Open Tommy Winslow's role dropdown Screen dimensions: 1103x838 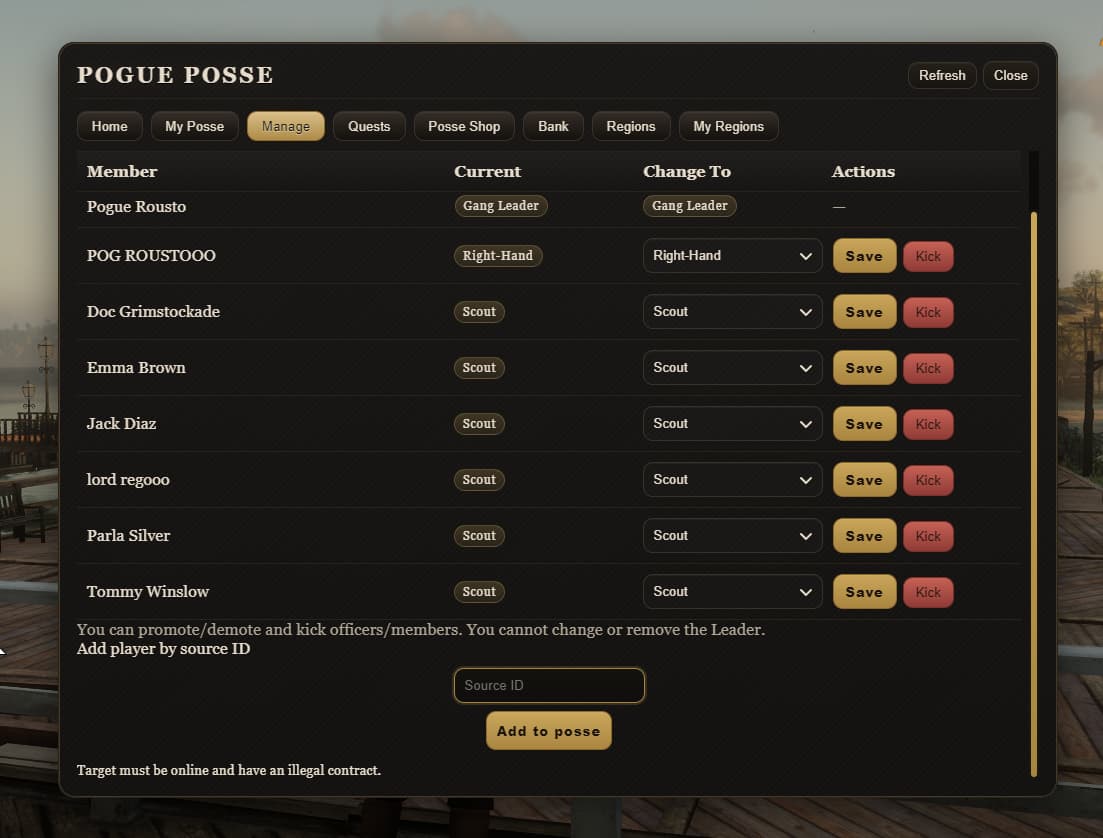click(732, 591)
